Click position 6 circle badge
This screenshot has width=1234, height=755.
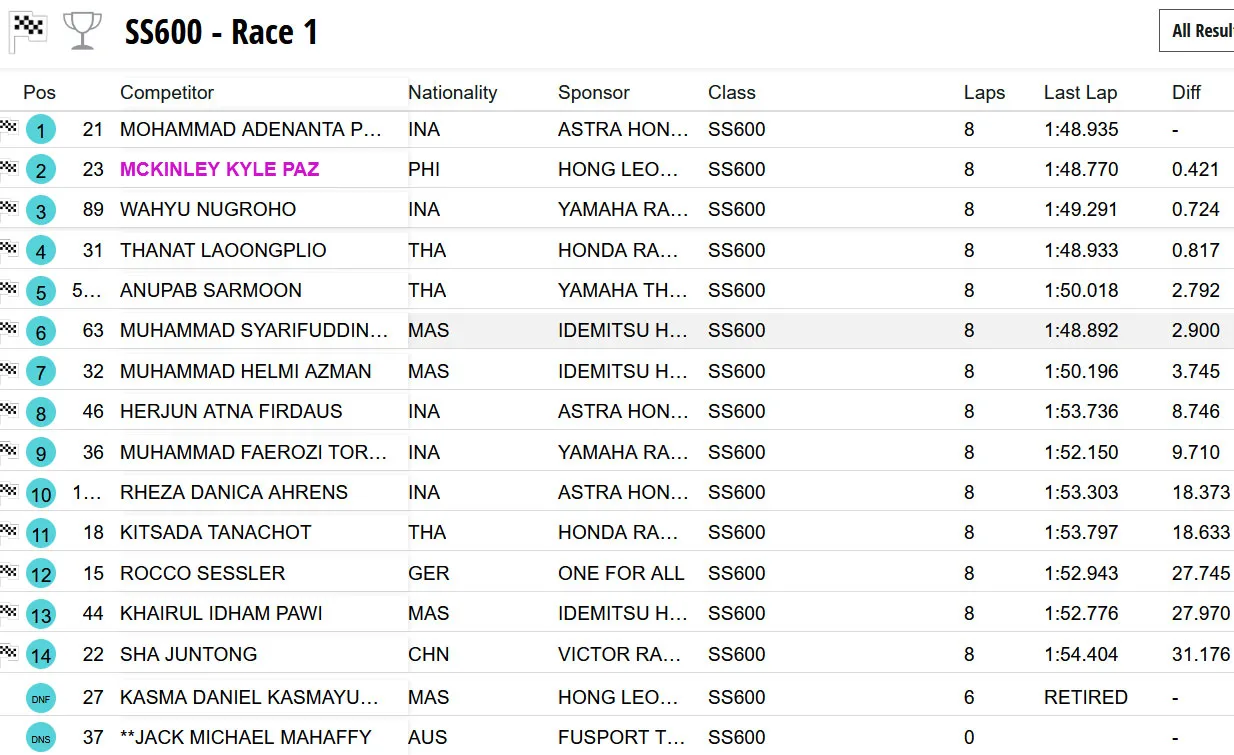40,332
